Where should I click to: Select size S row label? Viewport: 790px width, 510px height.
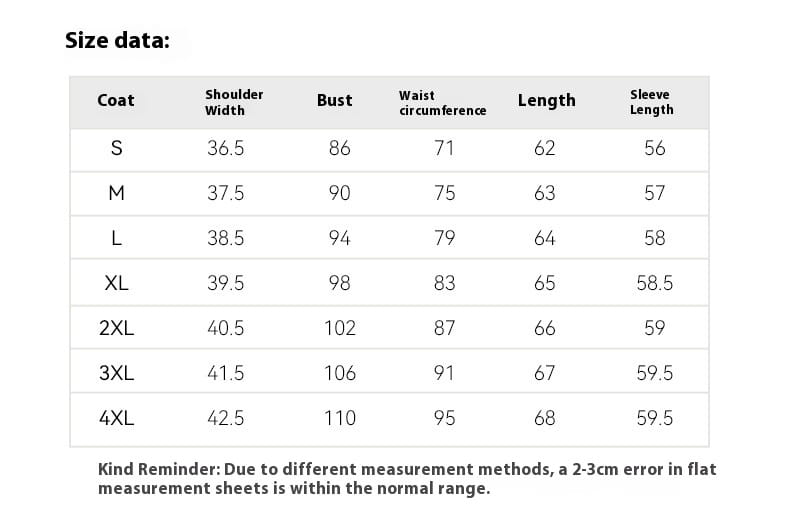(x=116, y=148)
